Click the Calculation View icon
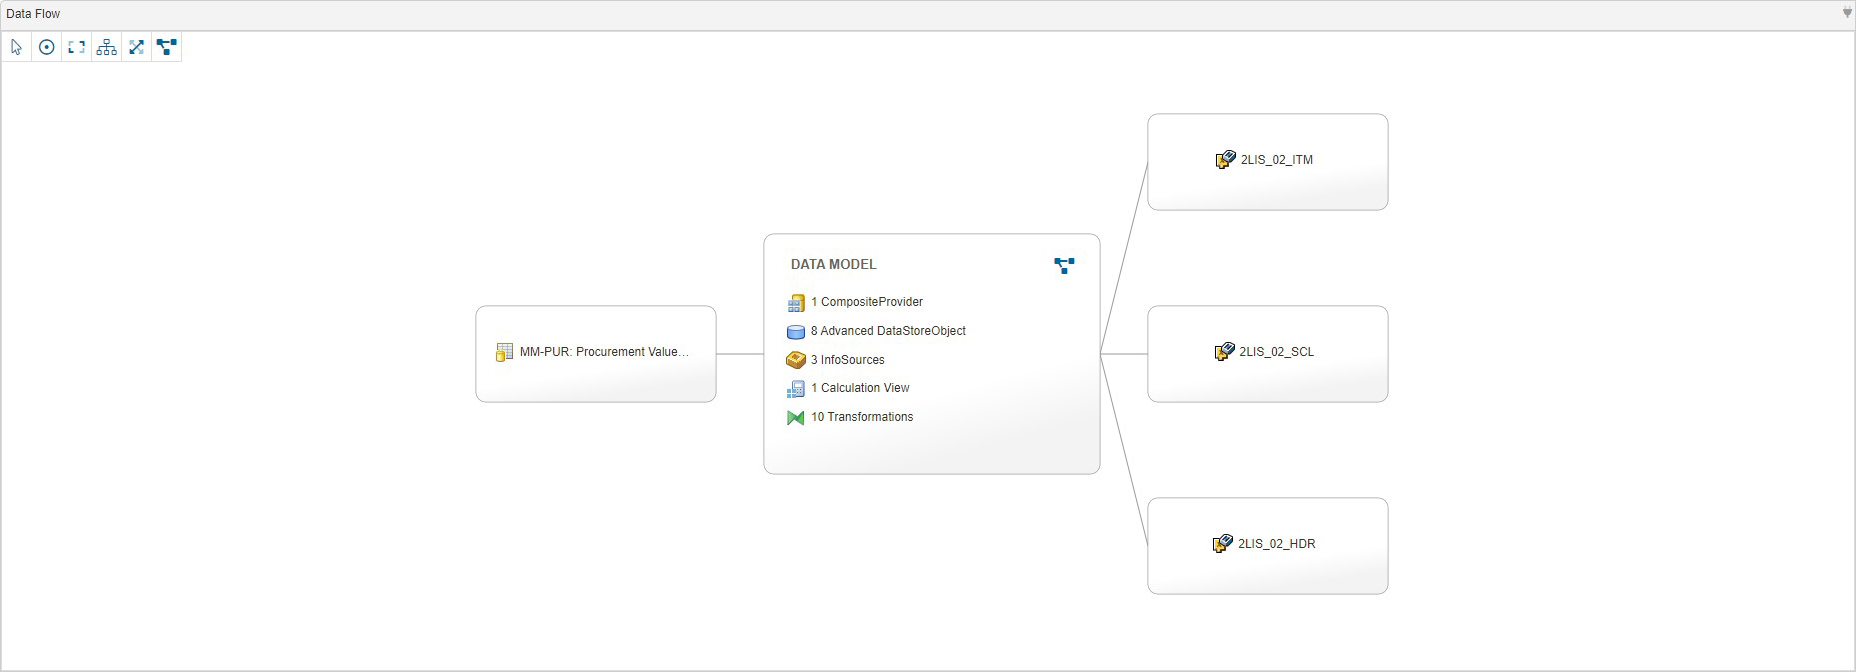The width and height of the screenshot is (1856, 672). tap(796, 389)
